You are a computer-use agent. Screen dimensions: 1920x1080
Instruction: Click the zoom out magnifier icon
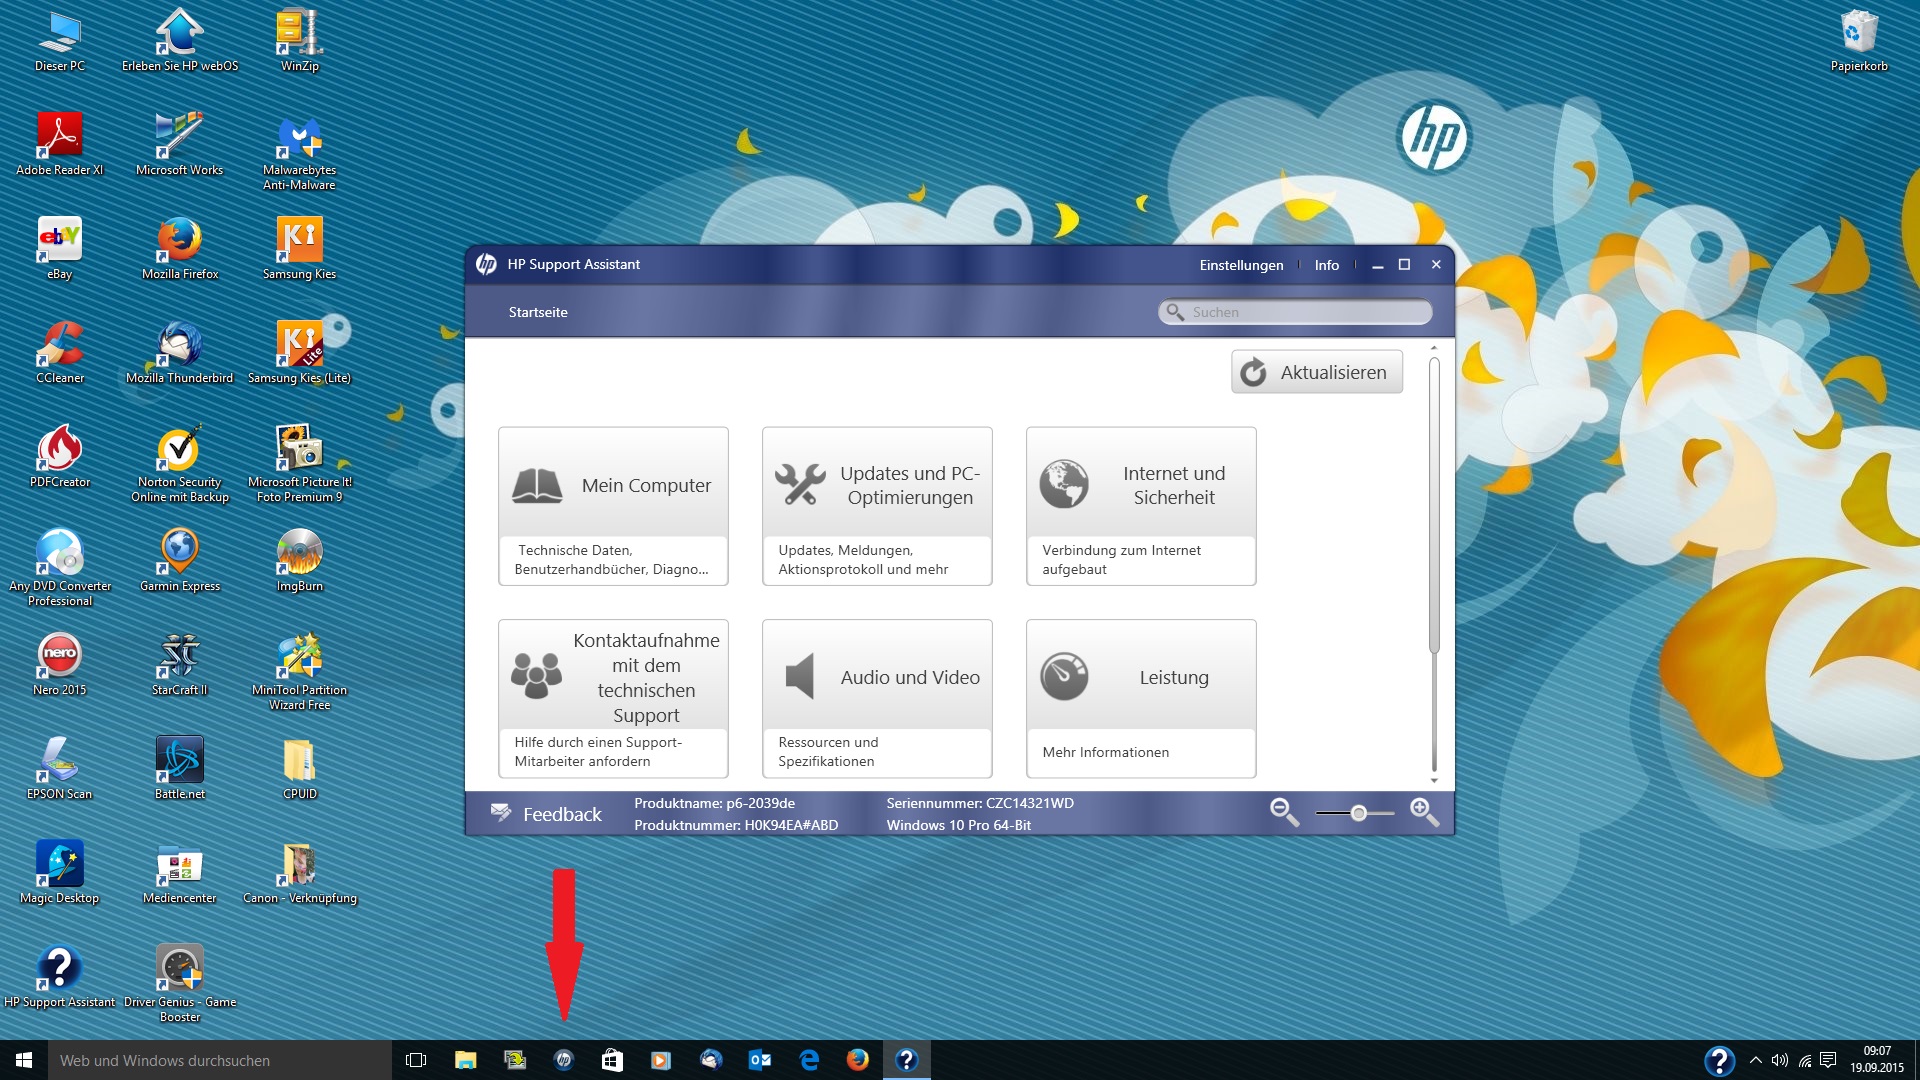point(1284,812)
